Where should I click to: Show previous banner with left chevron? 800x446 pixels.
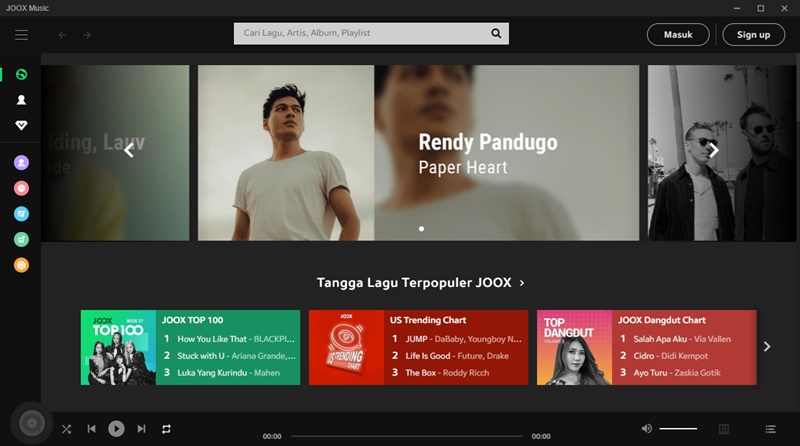[129, 150]
